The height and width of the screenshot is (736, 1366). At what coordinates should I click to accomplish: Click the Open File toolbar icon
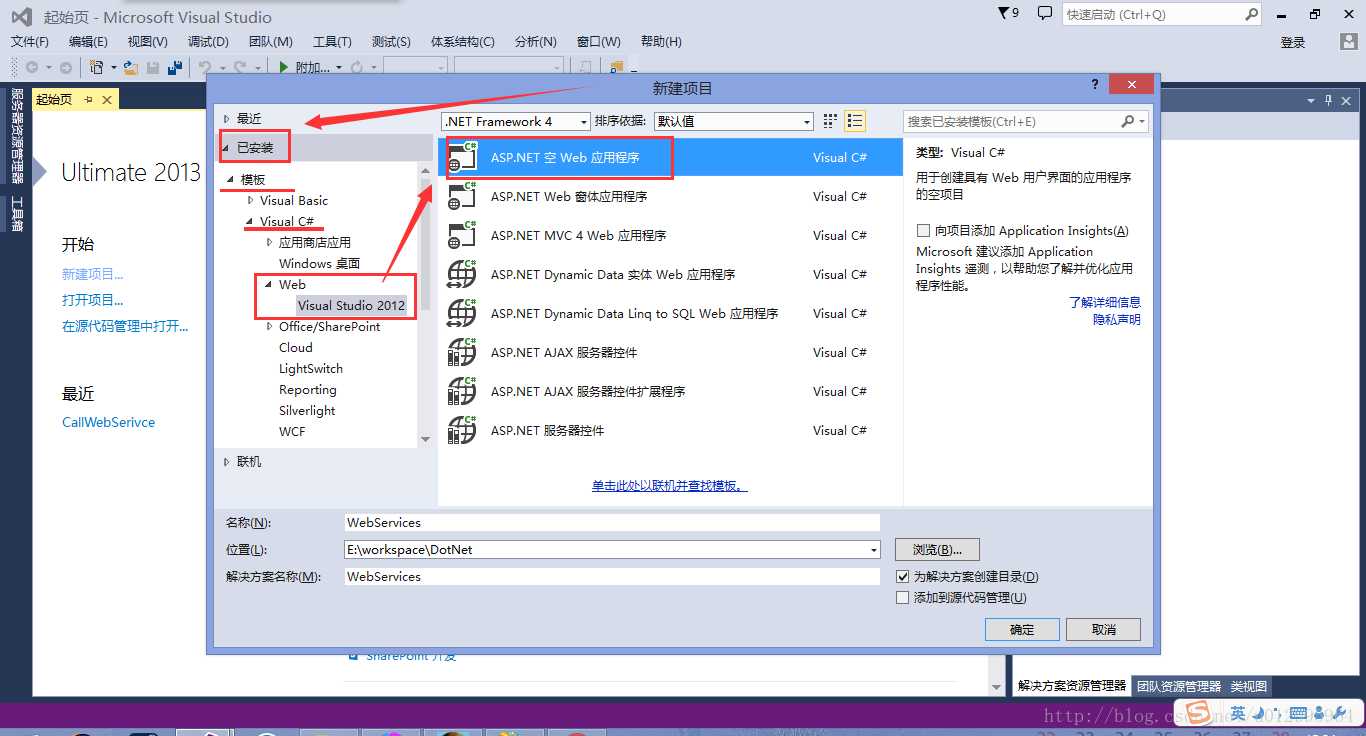[x=130, y=67]
